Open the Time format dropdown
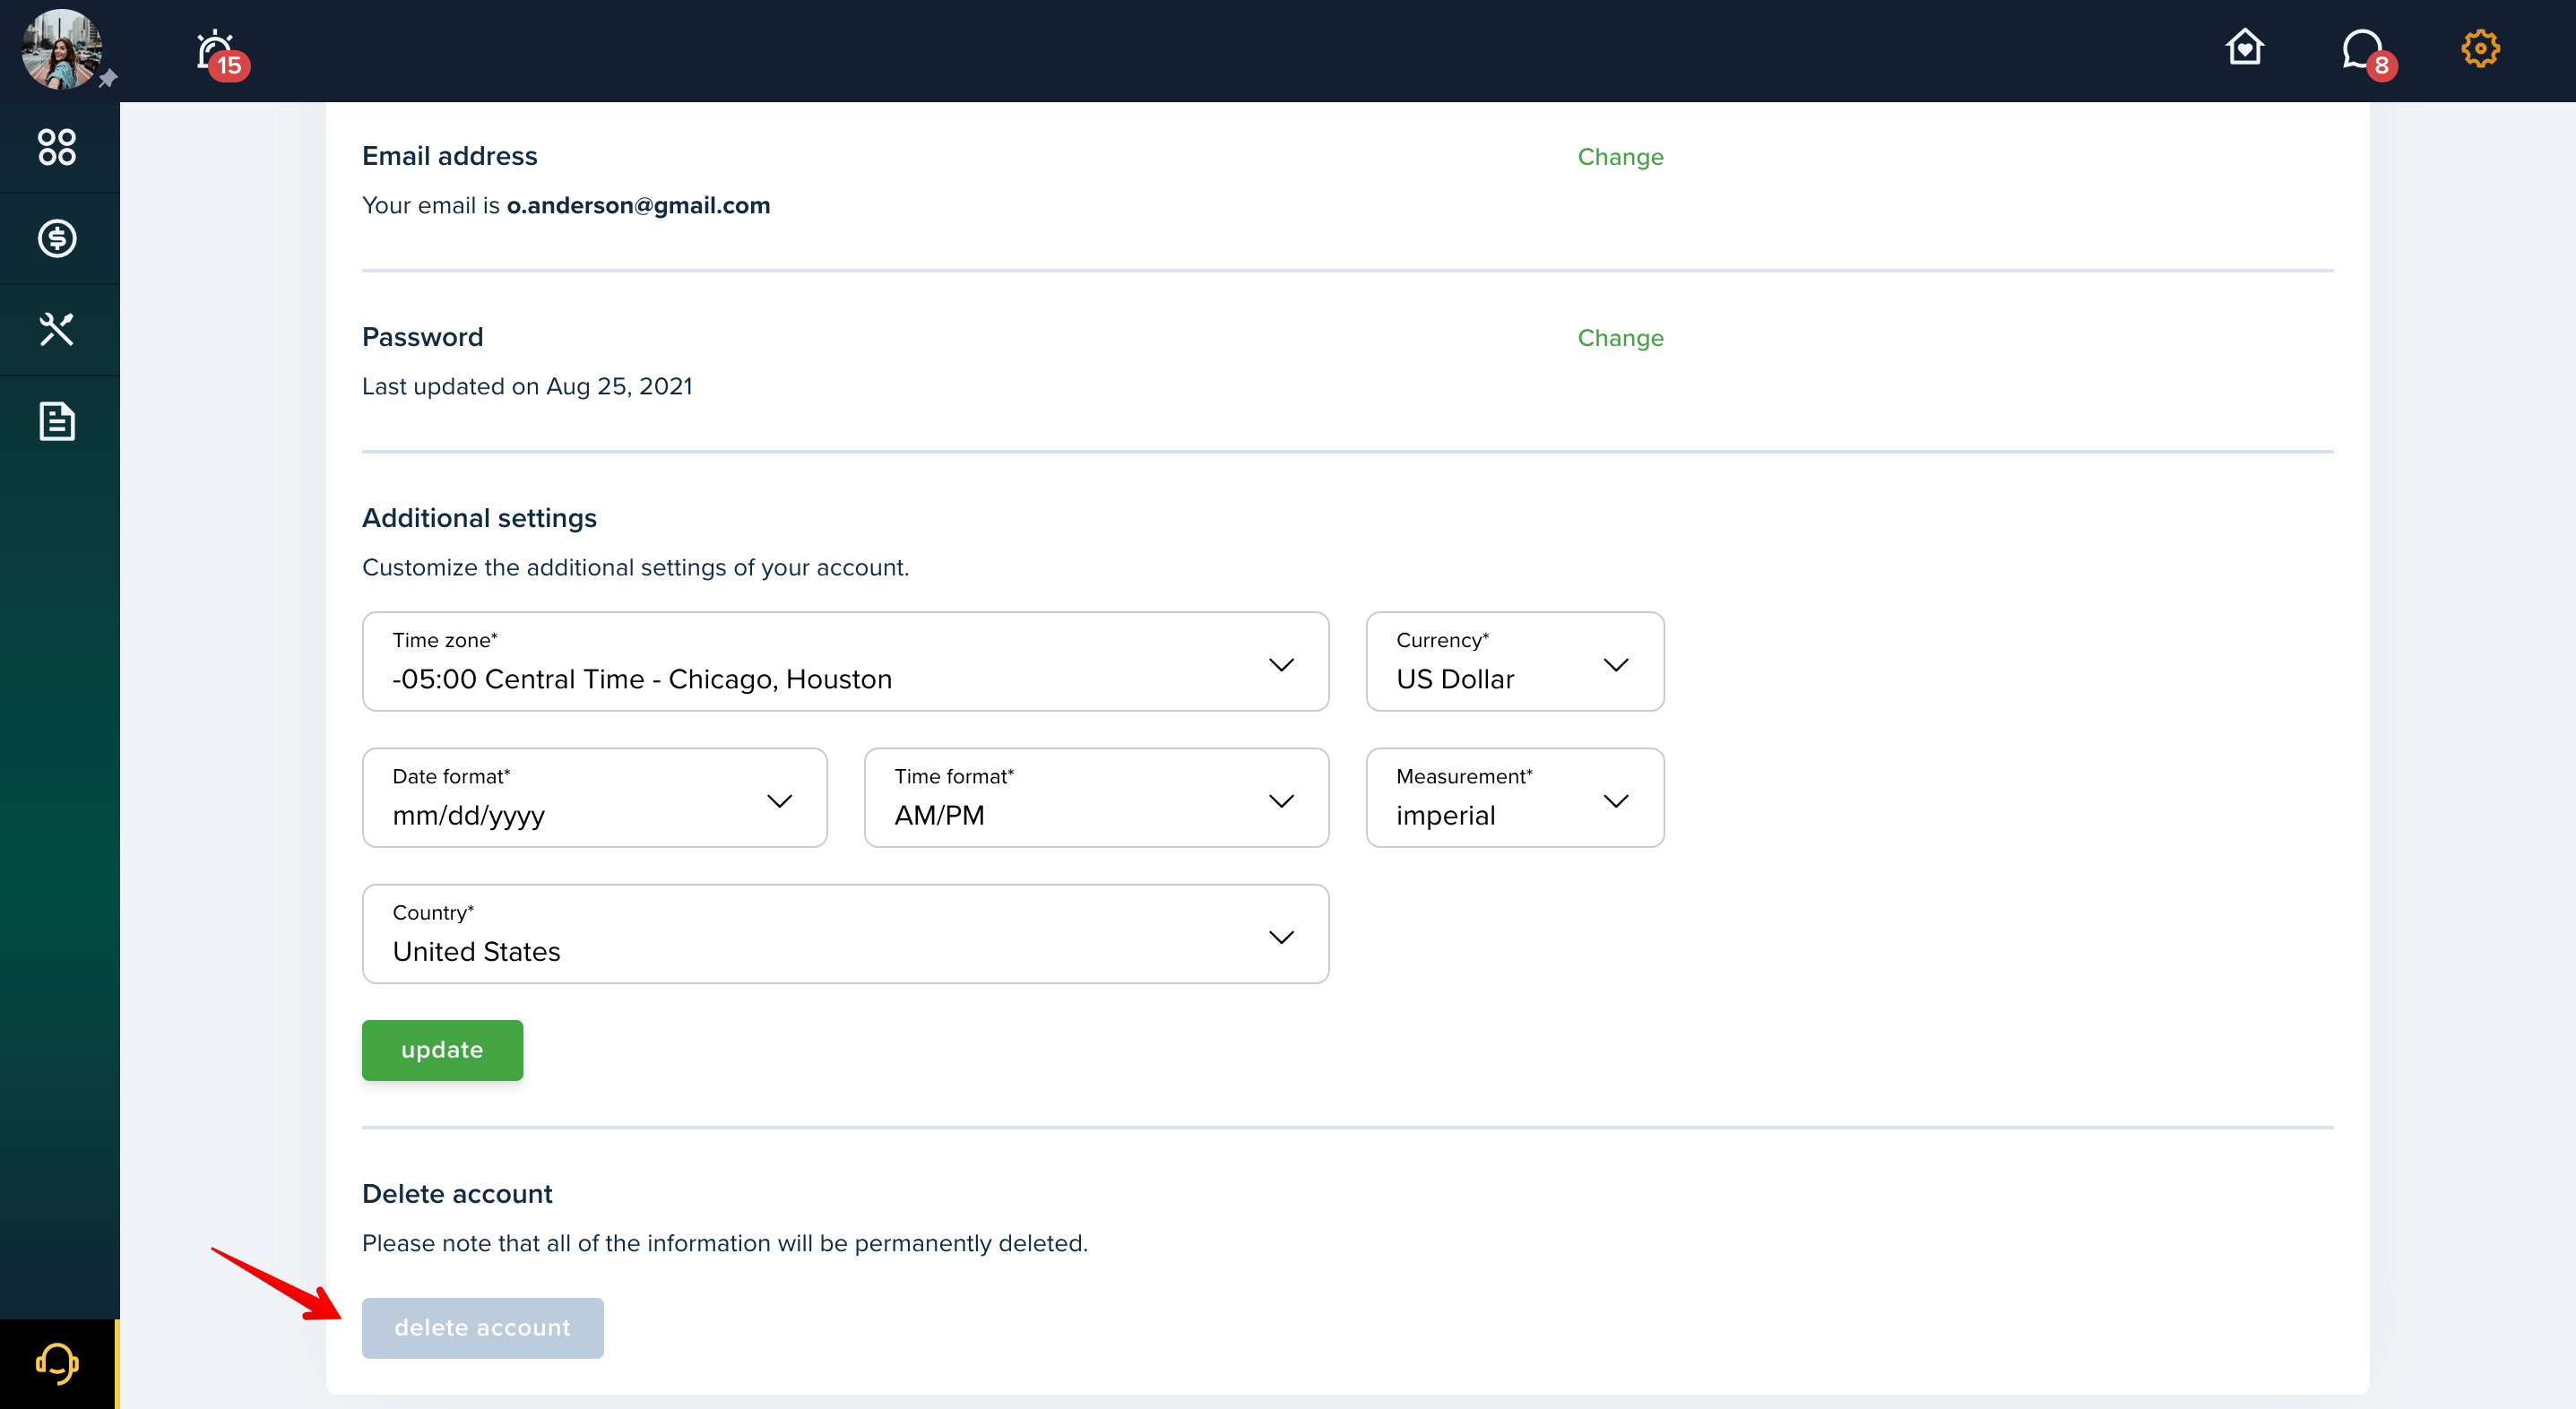Image resolution: width=2576 pixels, height=1409 pixels. pos(1096,797)
